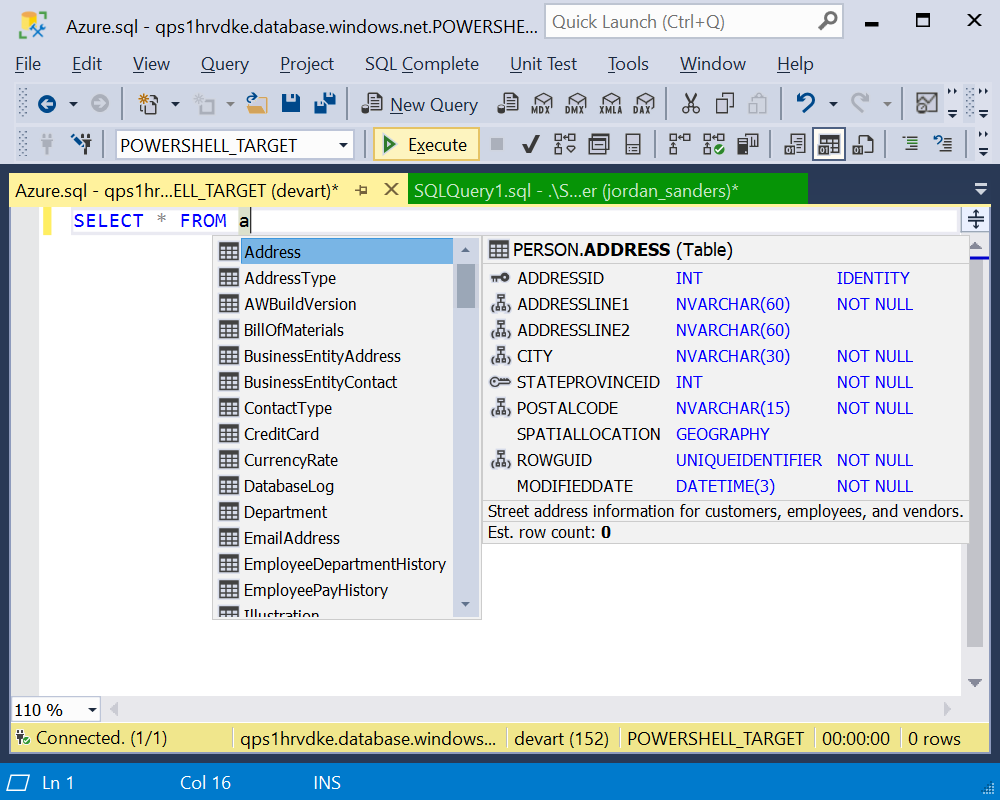
Task: Click the IntelliSense Enabled icon
Action: coord(633,145)
